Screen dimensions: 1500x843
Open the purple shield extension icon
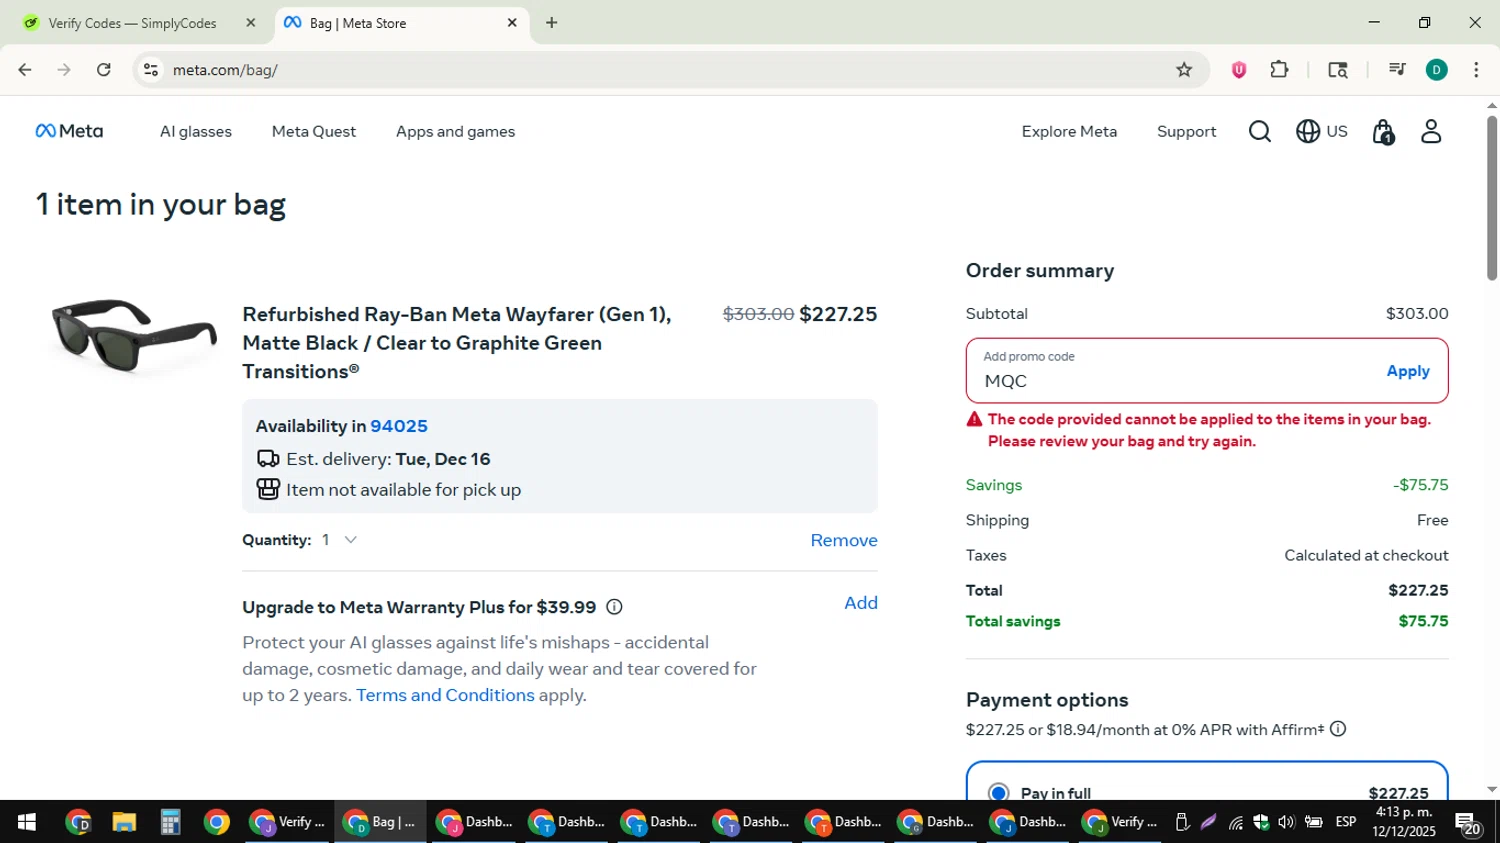tap(1239, 70)
